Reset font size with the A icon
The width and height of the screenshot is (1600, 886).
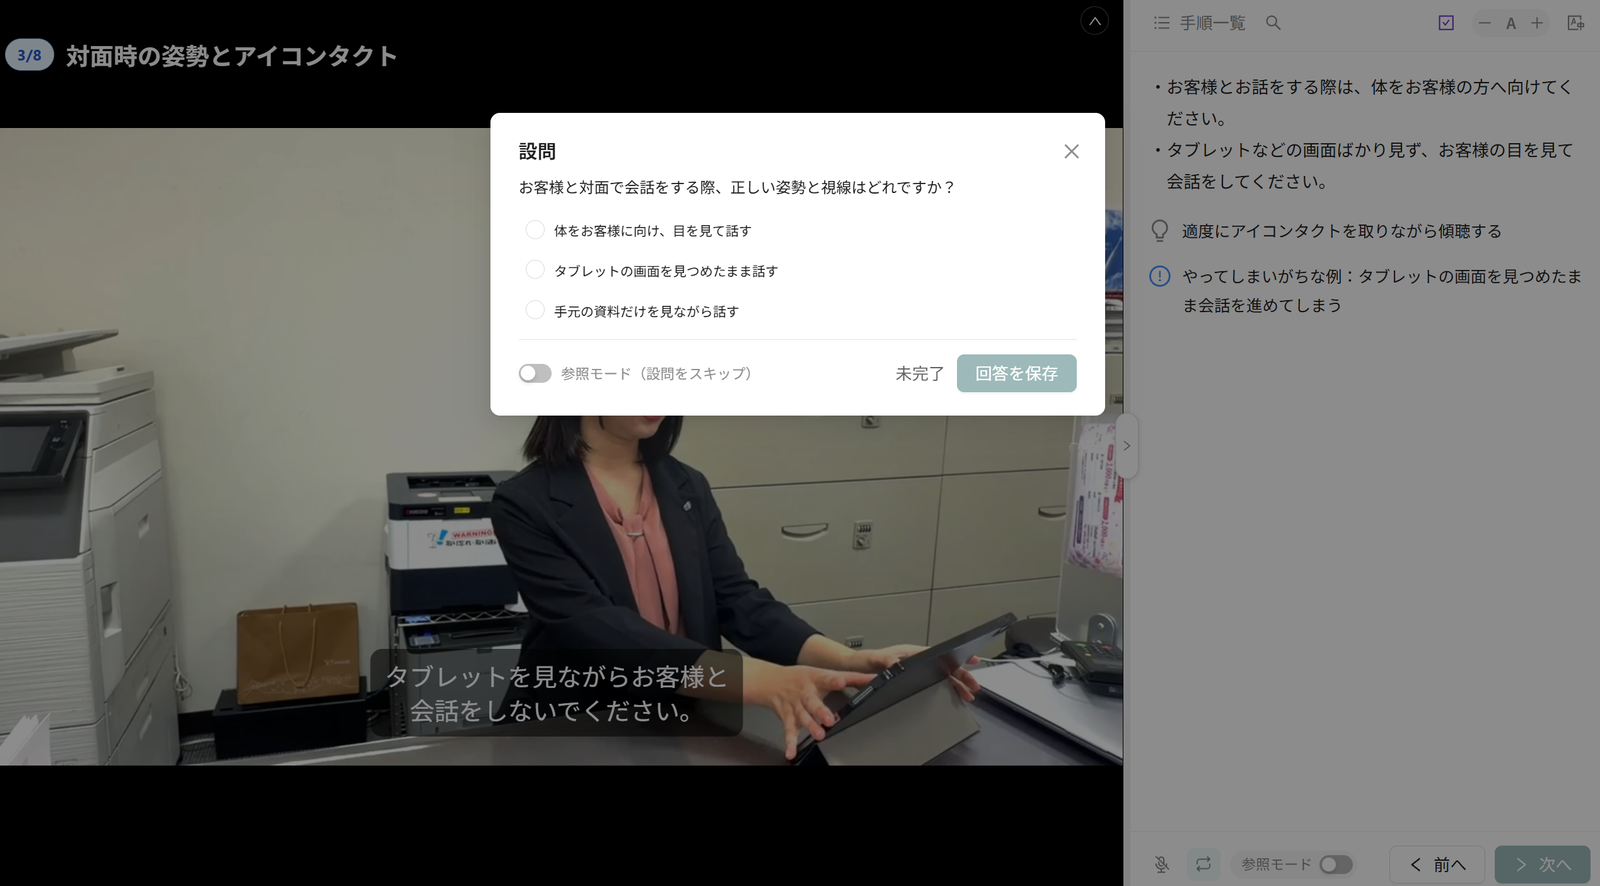click(1511, 23)
